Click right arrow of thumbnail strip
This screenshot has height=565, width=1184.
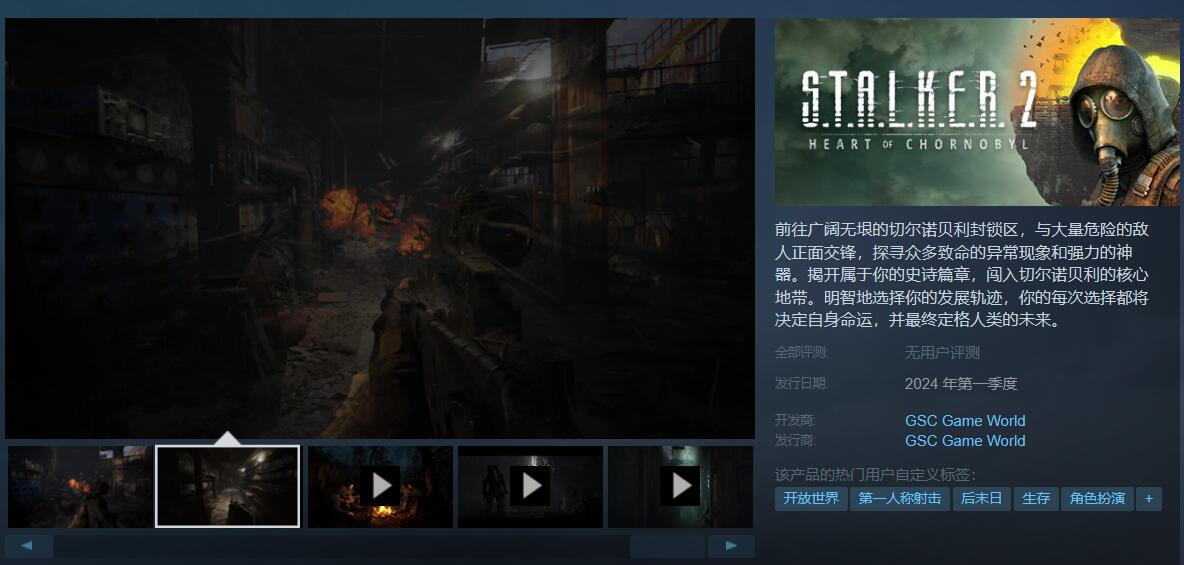731,546
